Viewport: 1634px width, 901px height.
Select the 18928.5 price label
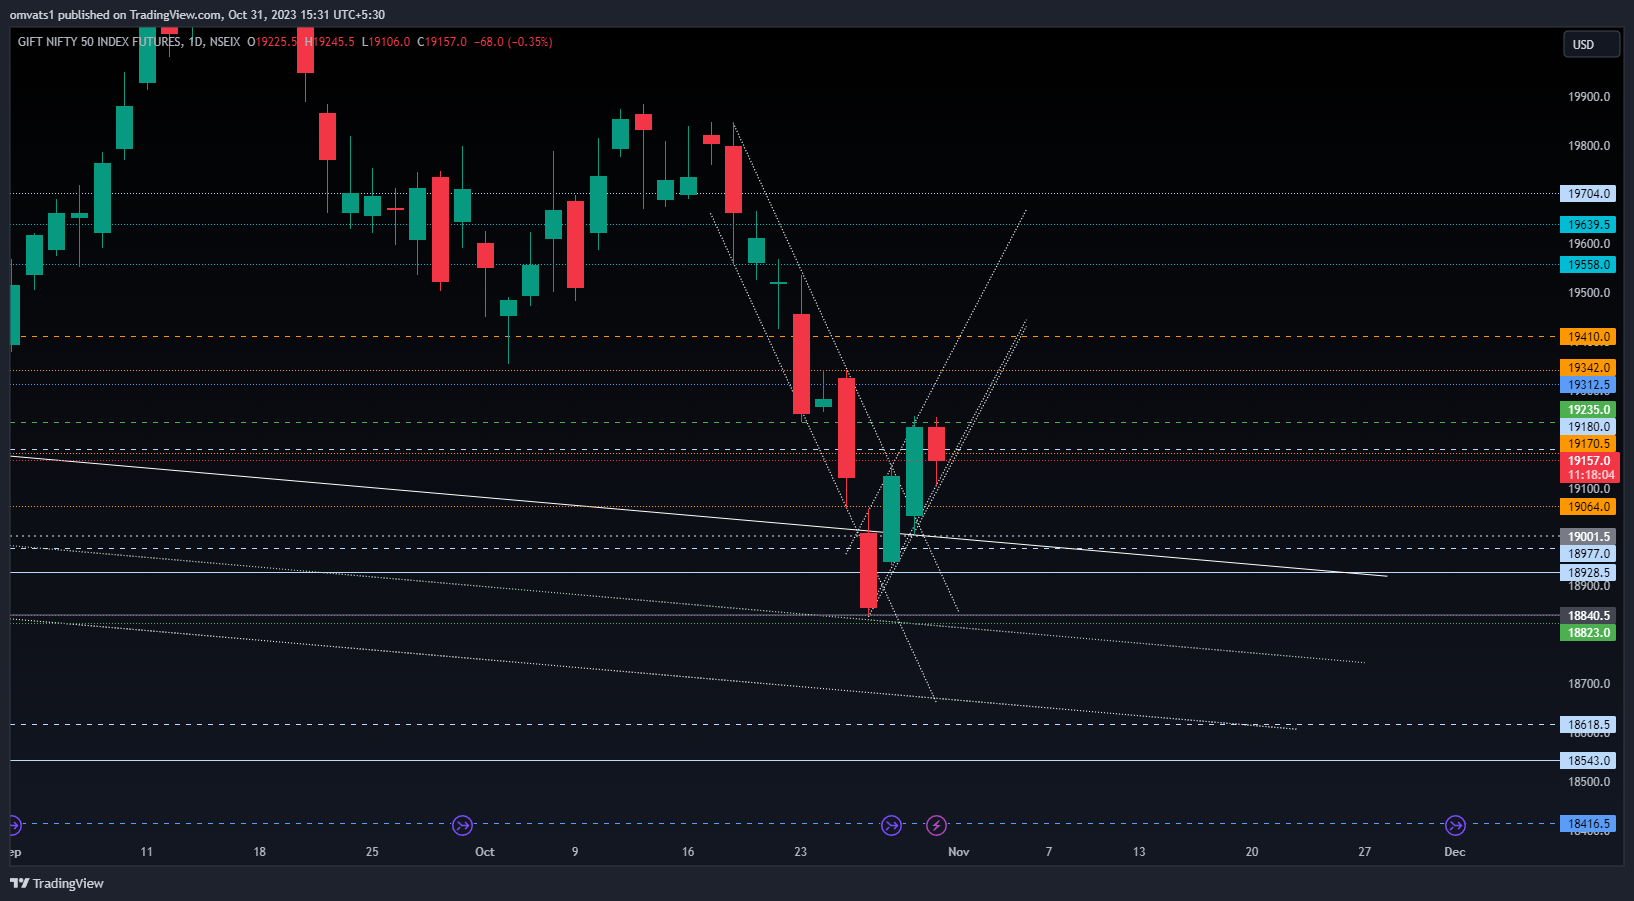(1588, 573)
